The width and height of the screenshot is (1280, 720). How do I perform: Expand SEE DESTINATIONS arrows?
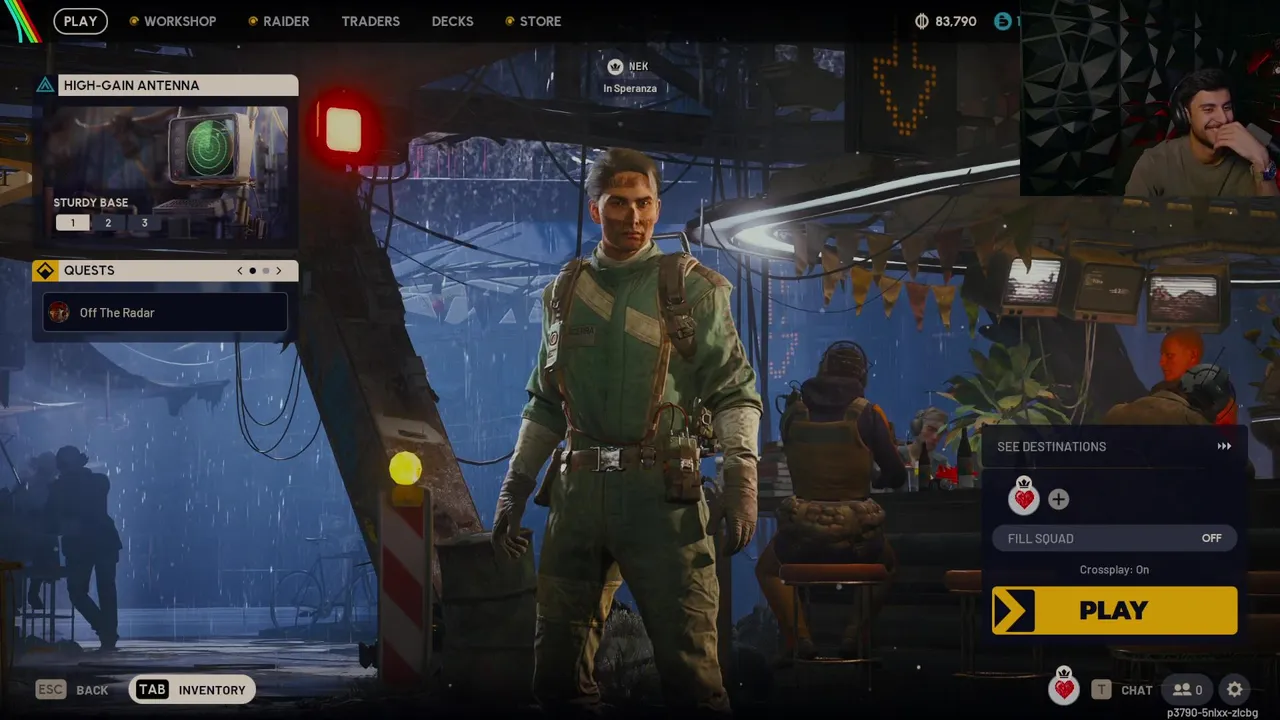click(x=1224, y=446)
